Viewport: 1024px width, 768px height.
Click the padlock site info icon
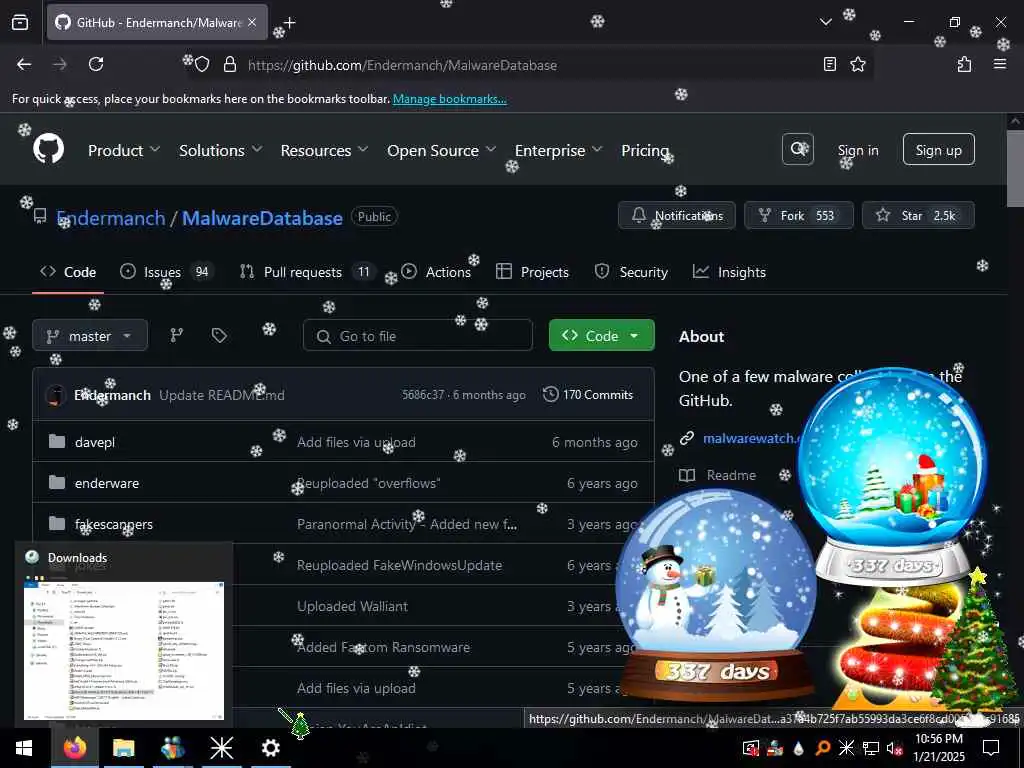(x=229, y=65)
